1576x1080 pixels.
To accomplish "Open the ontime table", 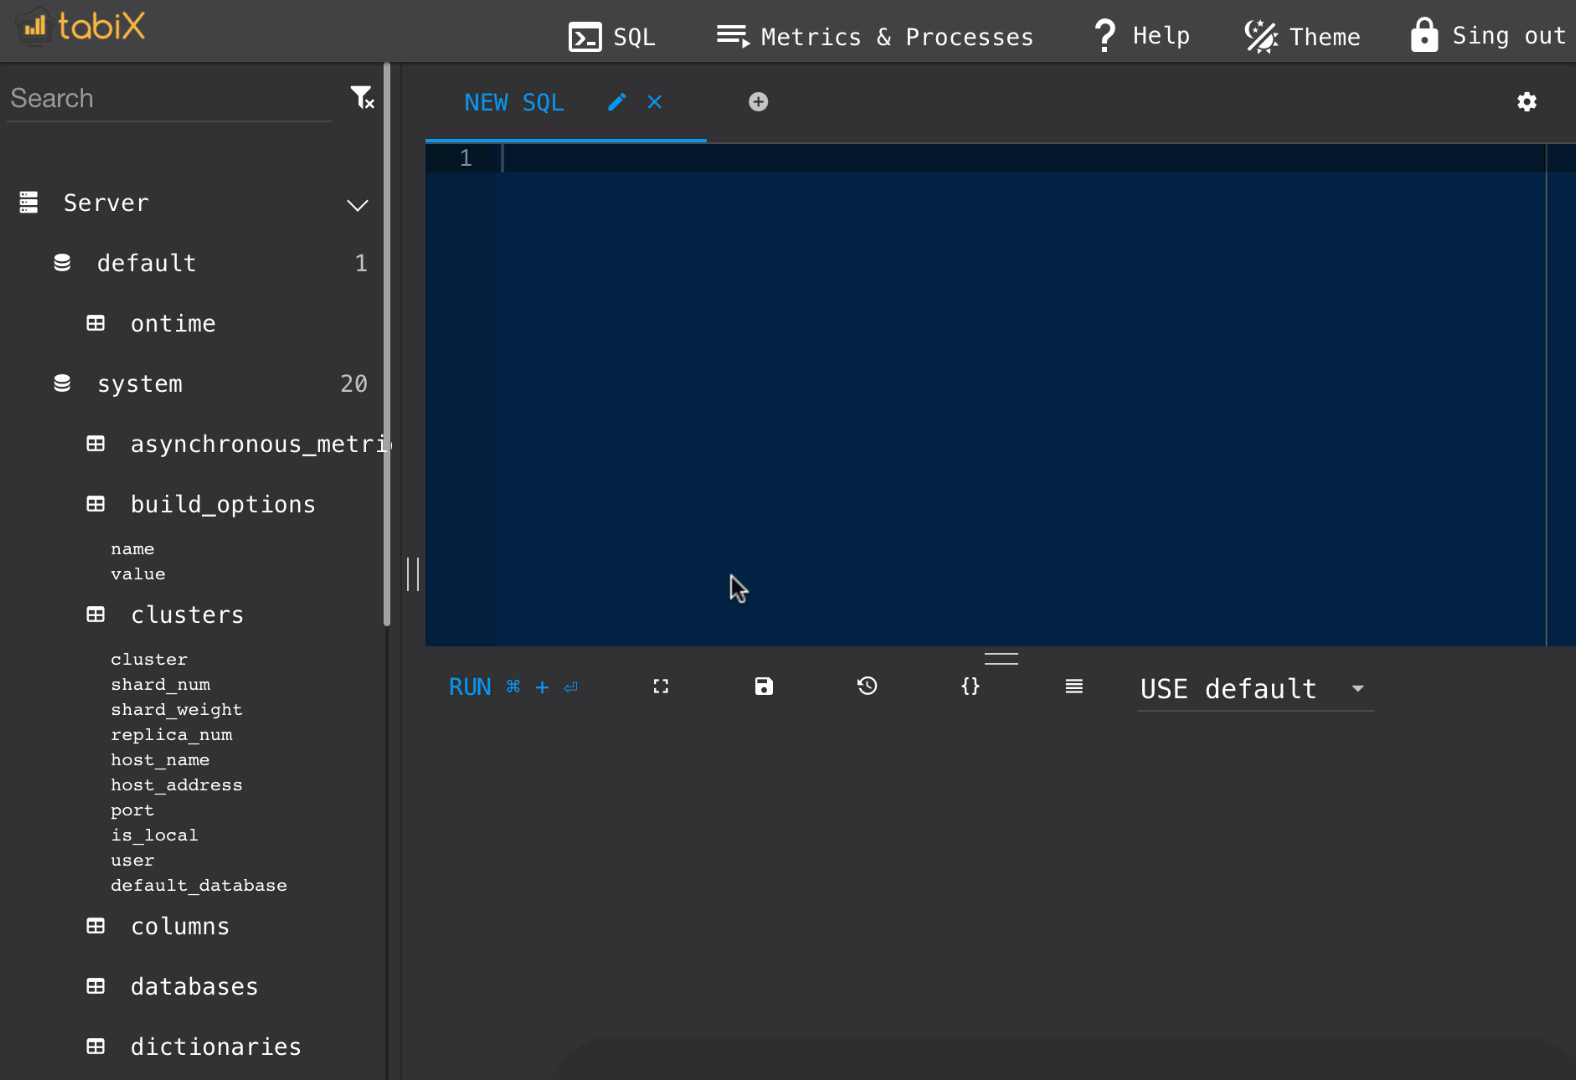I will click(173, 324).
